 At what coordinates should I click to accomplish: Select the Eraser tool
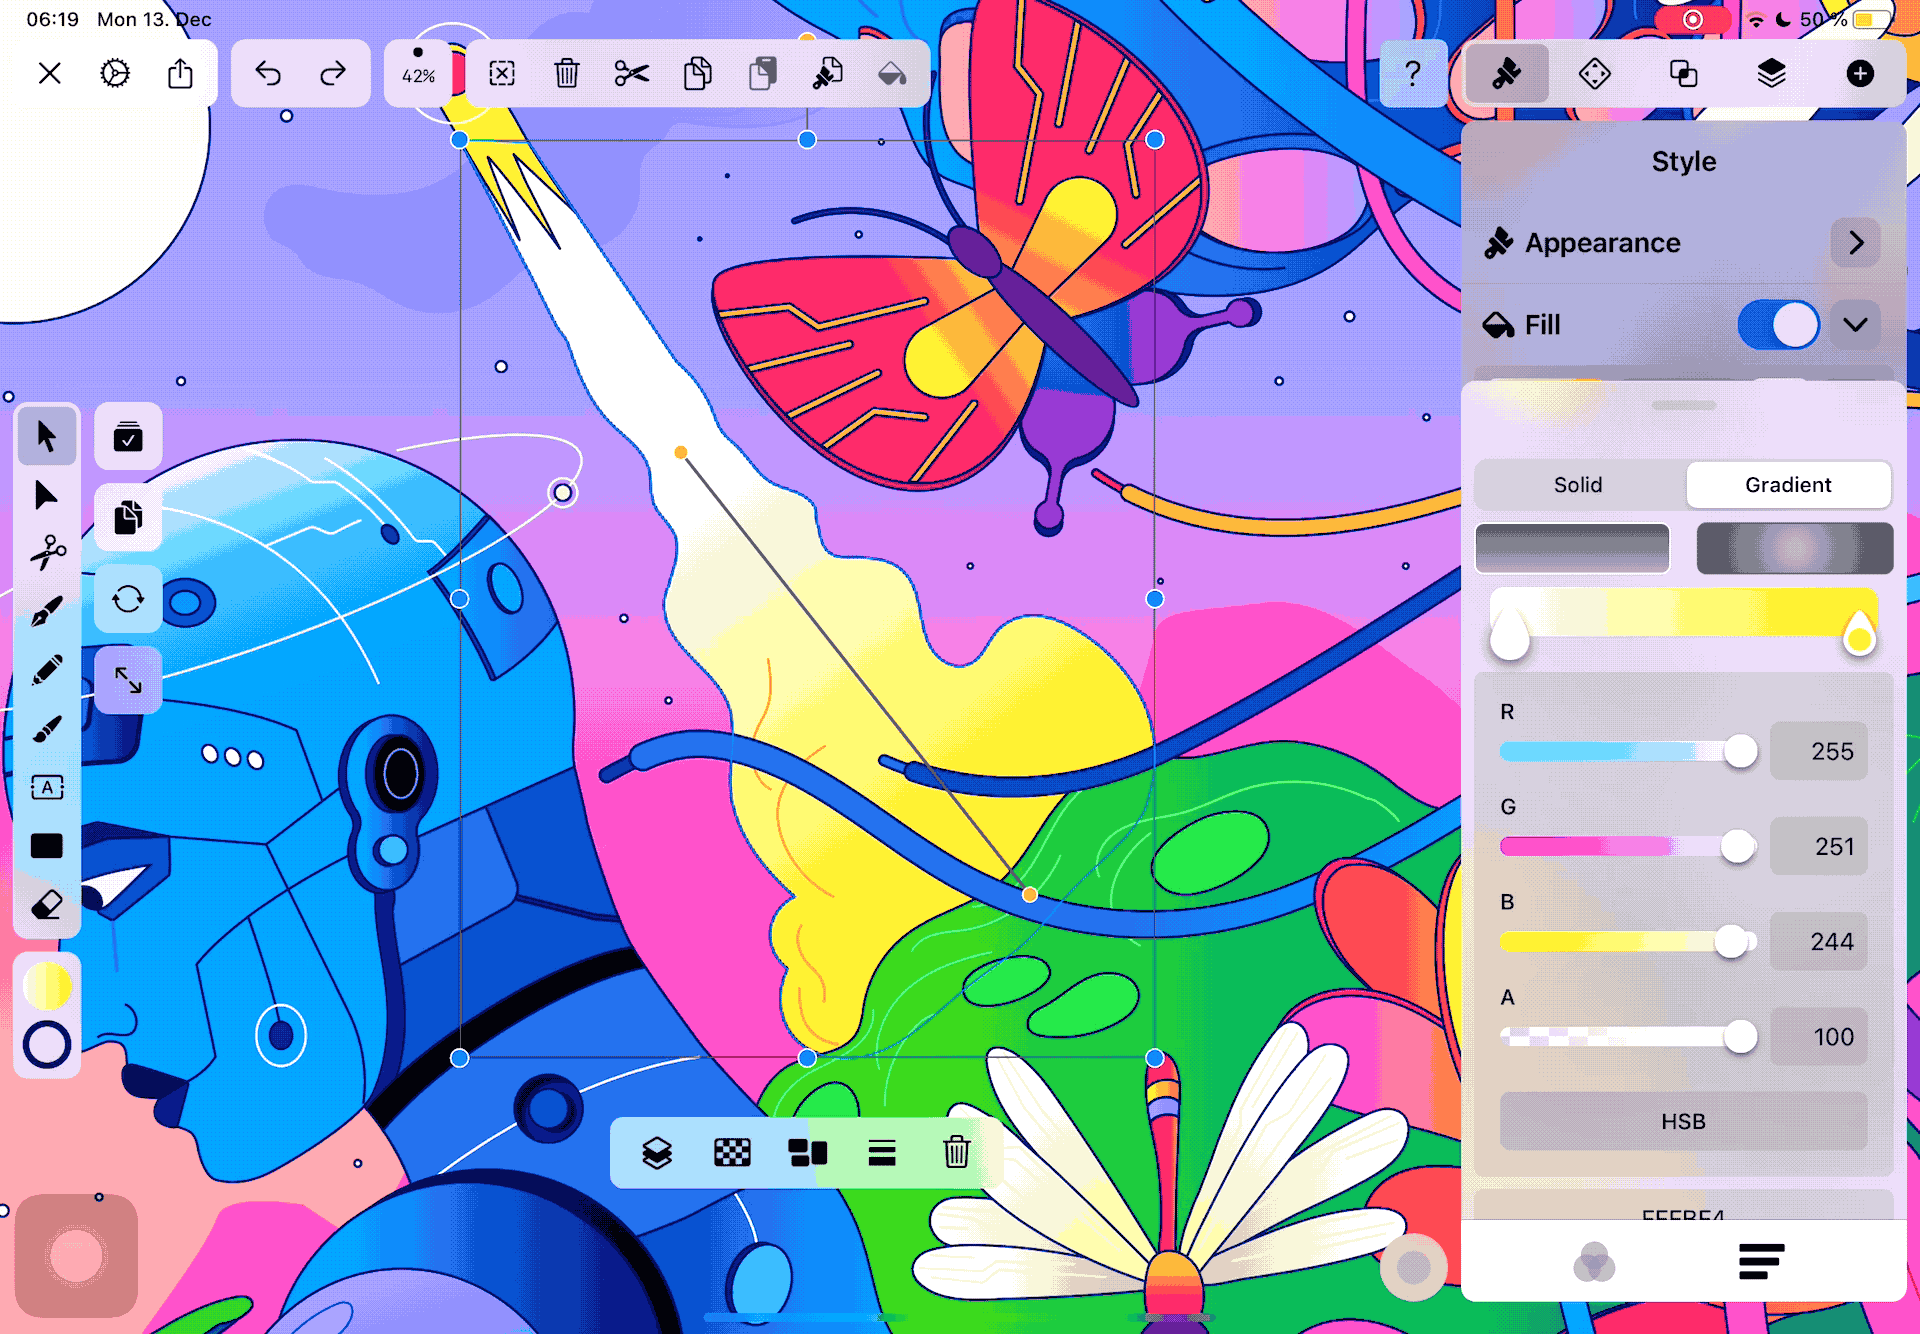46,905
